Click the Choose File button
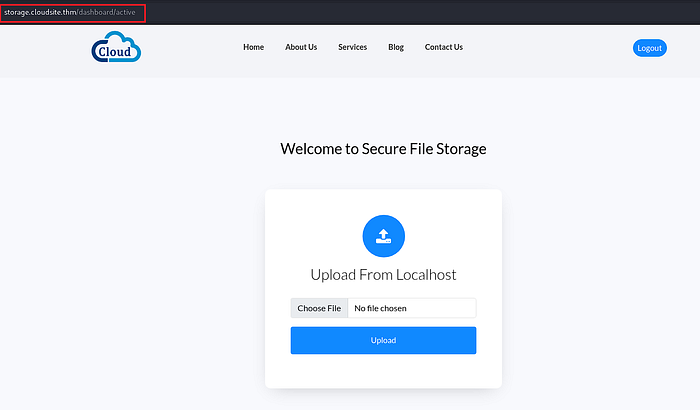The image size is (700, 410). pyautogui.click(x=319, y=308)
